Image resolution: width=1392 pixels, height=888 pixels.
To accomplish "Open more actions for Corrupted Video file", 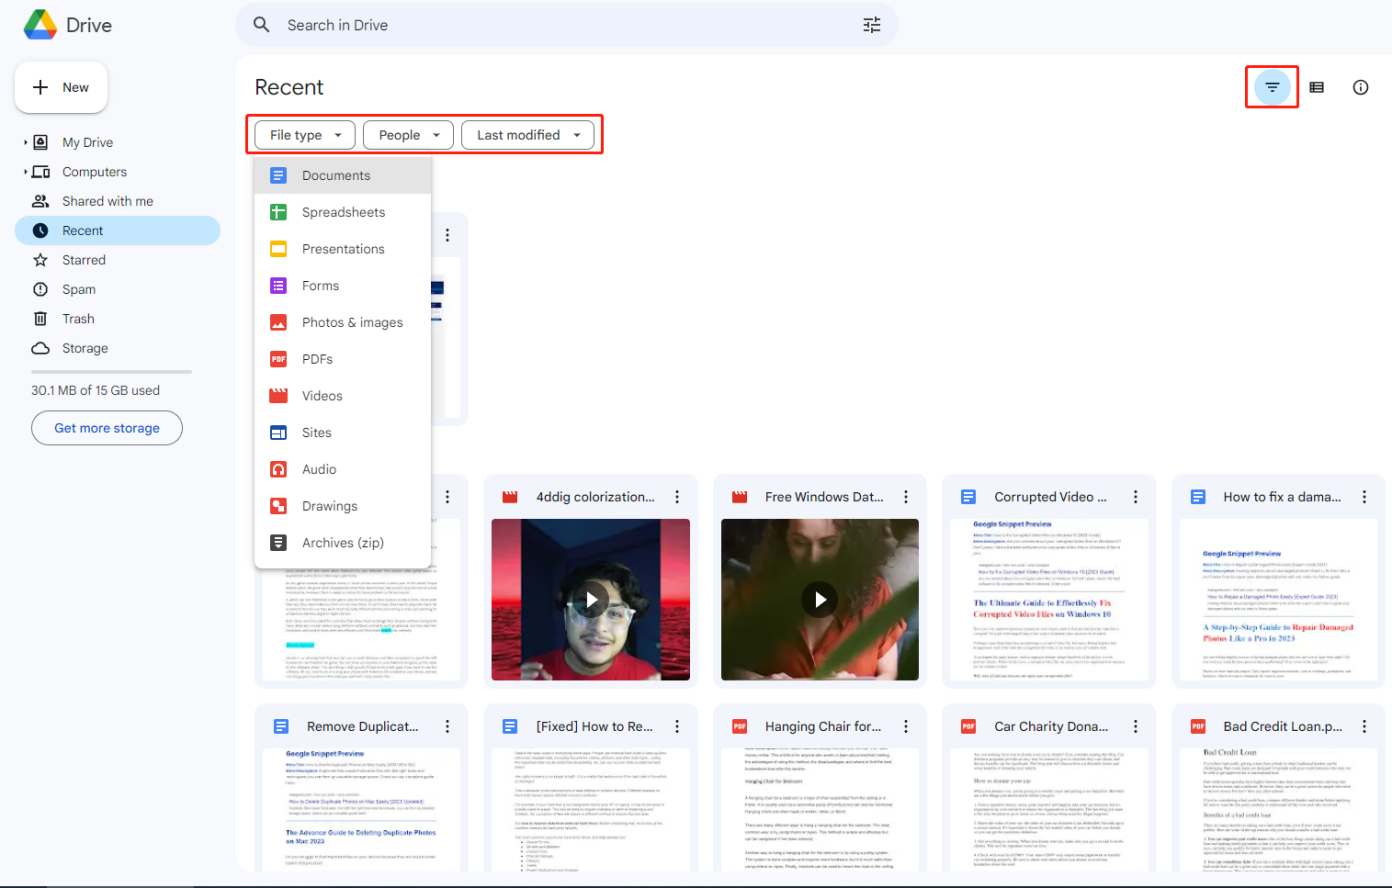I will click(x=1135, y=497).
